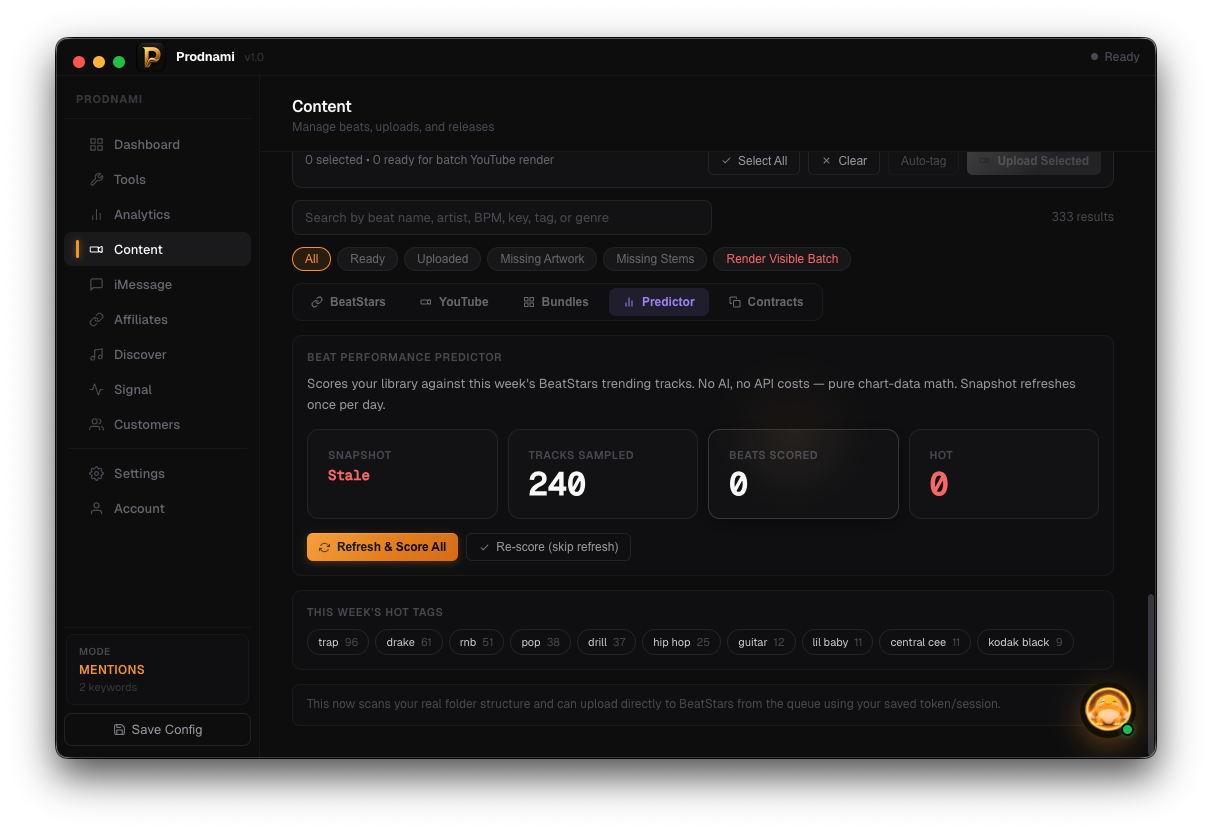Enable the All filter chip

[x=311, y=259]
